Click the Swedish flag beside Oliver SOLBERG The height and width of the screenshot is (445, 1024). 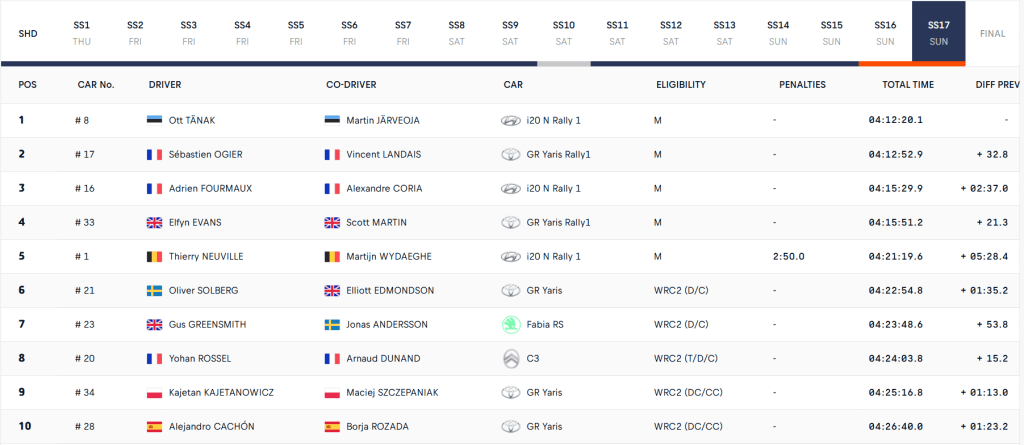pyautogui.click(x=154, y=290)
